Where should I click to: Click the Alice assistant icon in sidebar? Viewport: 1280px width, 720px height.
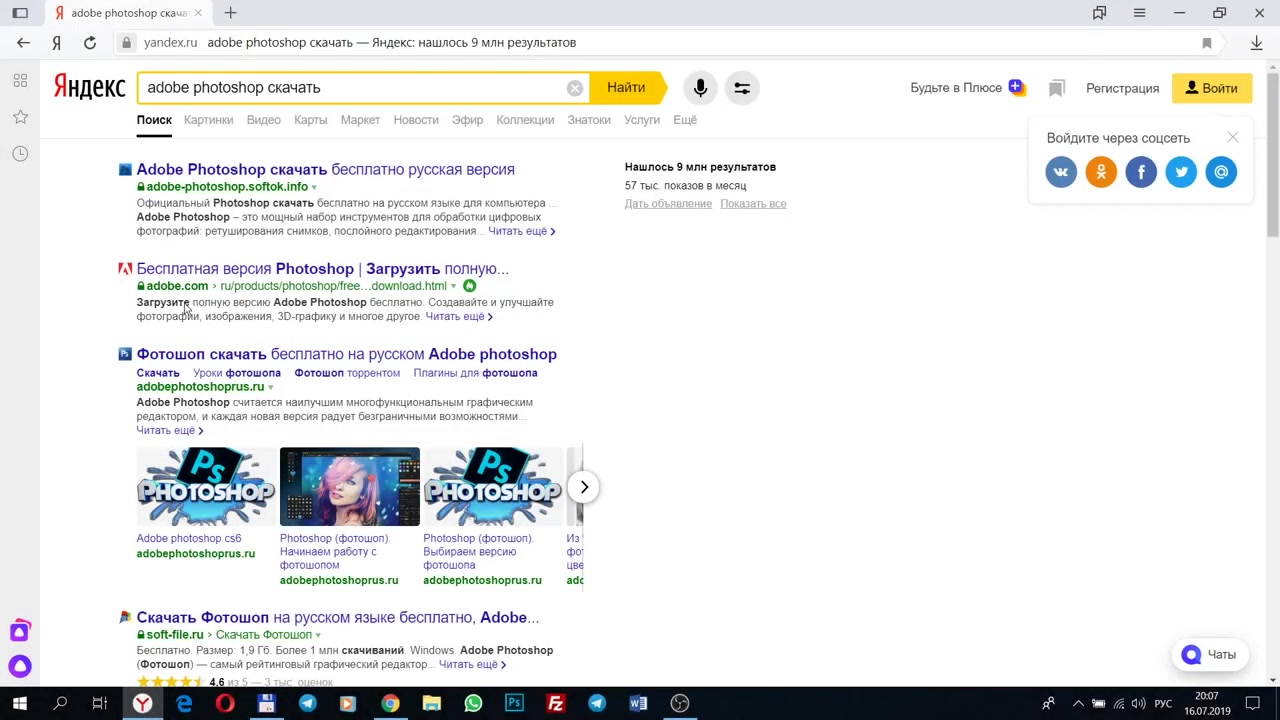click(20, 666)
